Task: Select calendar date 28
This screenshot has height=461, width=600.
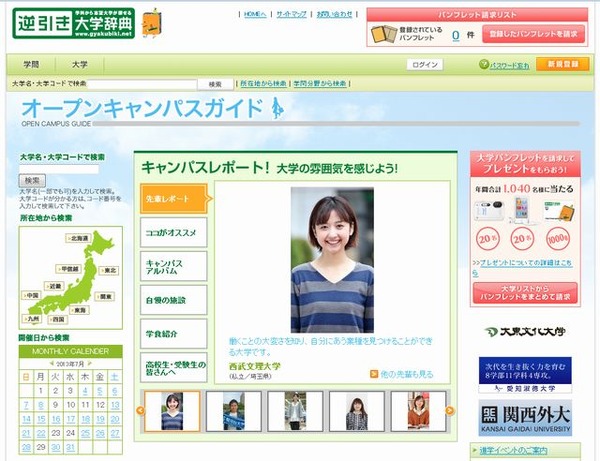Action: 26,447
